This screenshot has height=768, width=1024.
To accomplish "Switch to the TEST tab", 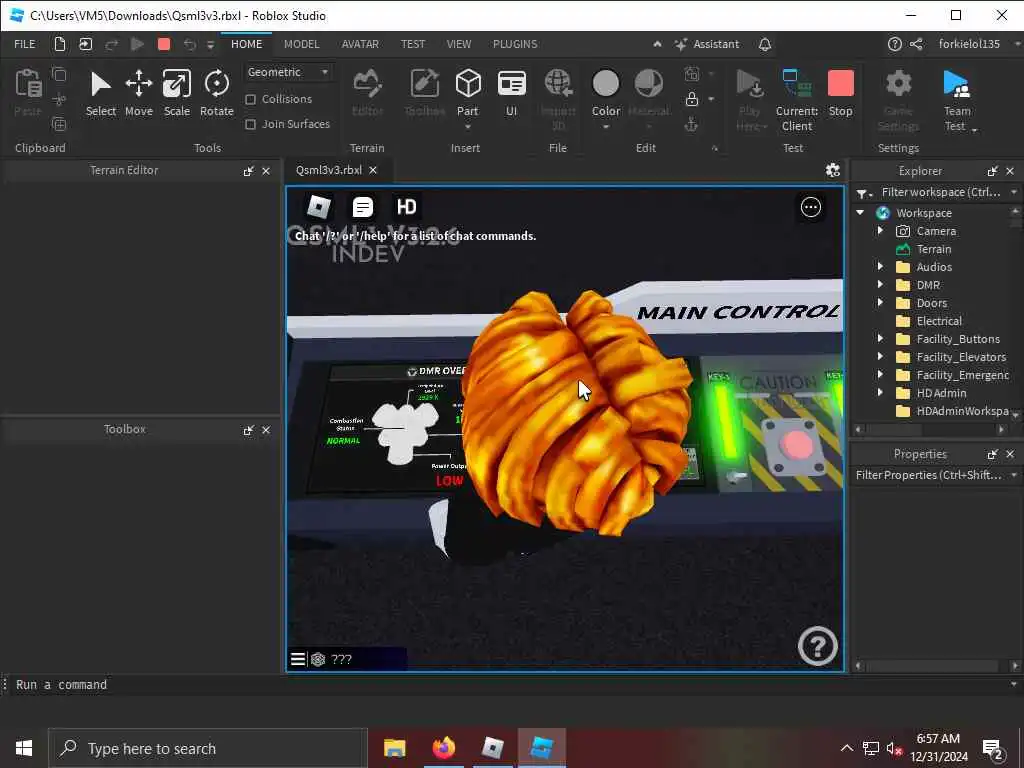I will [x=413, y=44].
